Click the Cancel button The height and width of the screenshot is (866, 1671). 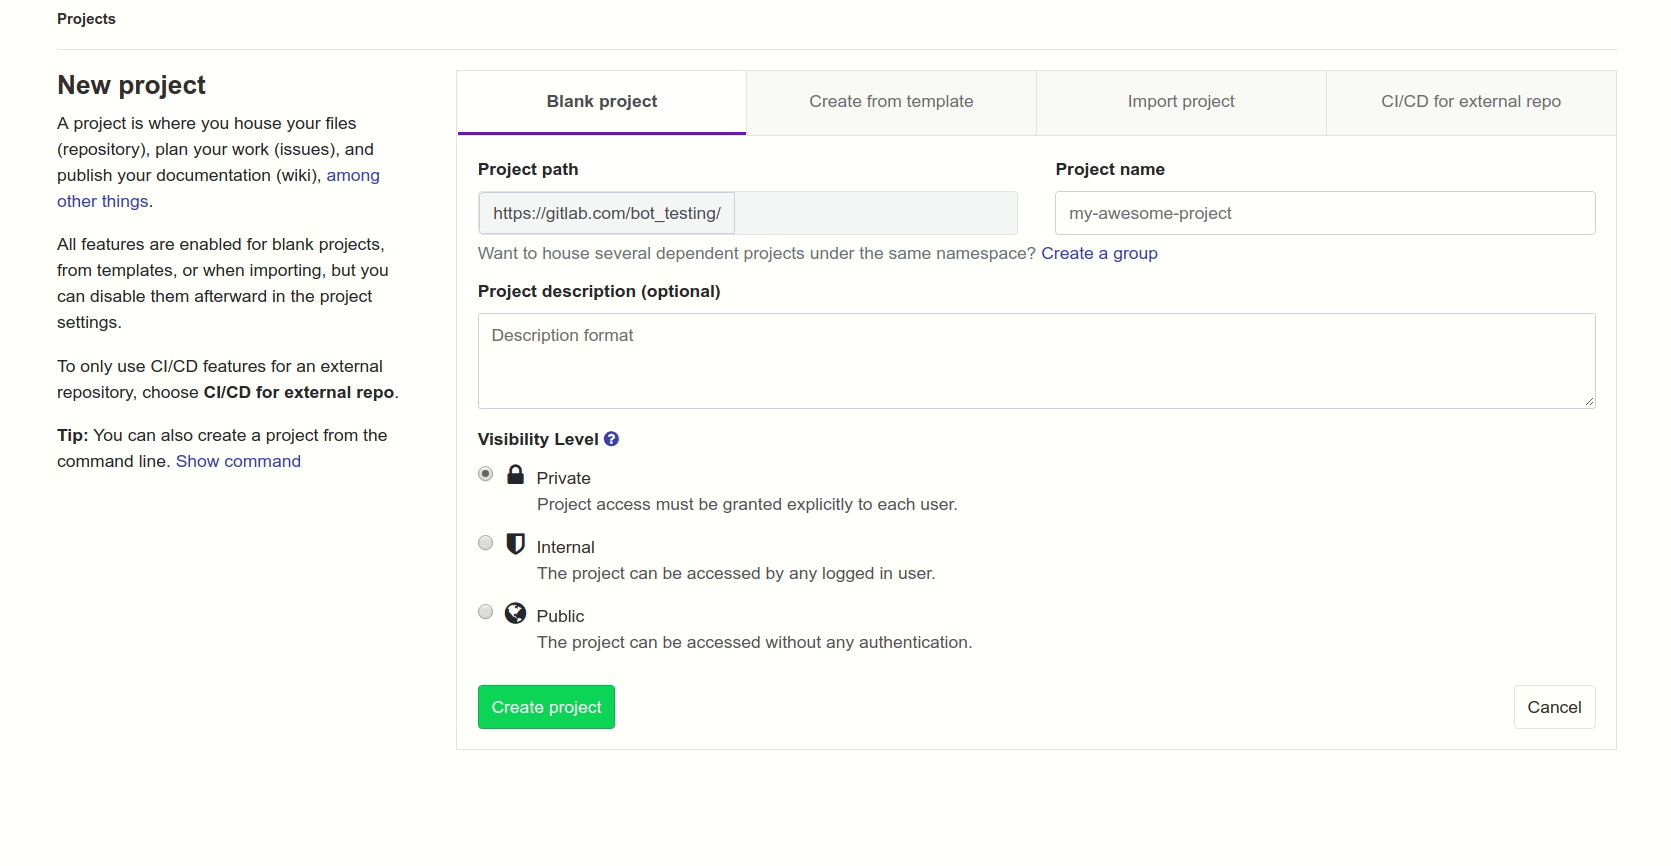pyautogui.click(x=1554, y=707)
